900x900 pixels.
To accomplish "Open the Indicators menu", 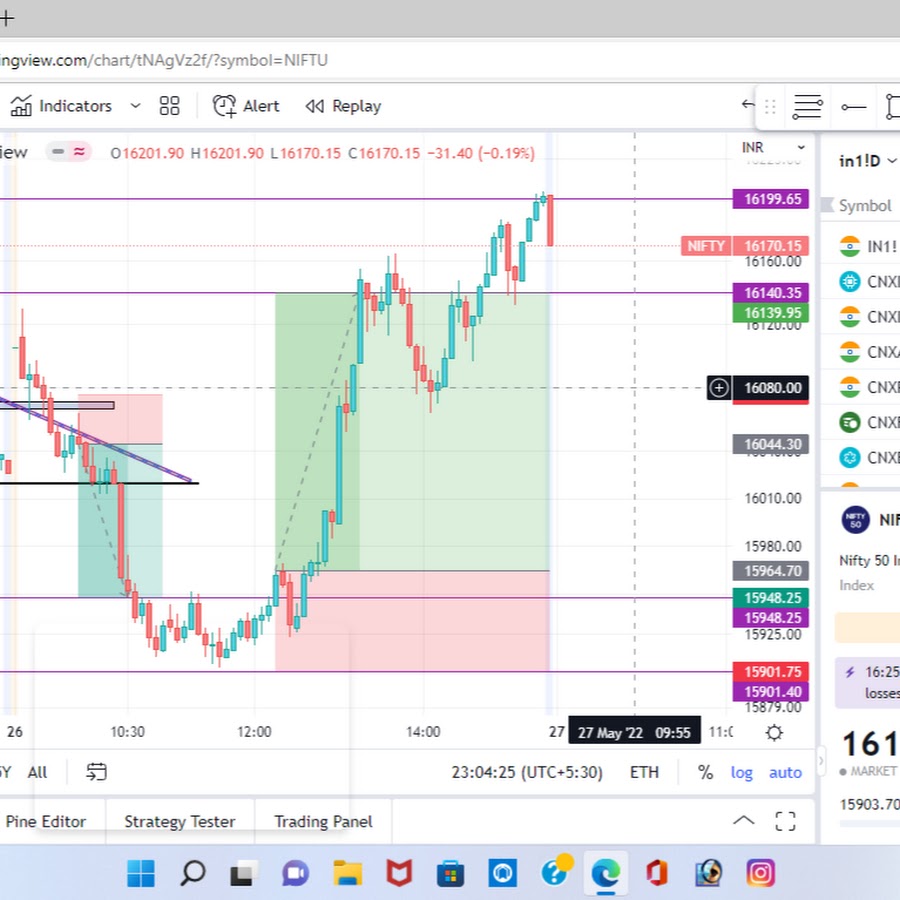I will (x=62, y=106).
